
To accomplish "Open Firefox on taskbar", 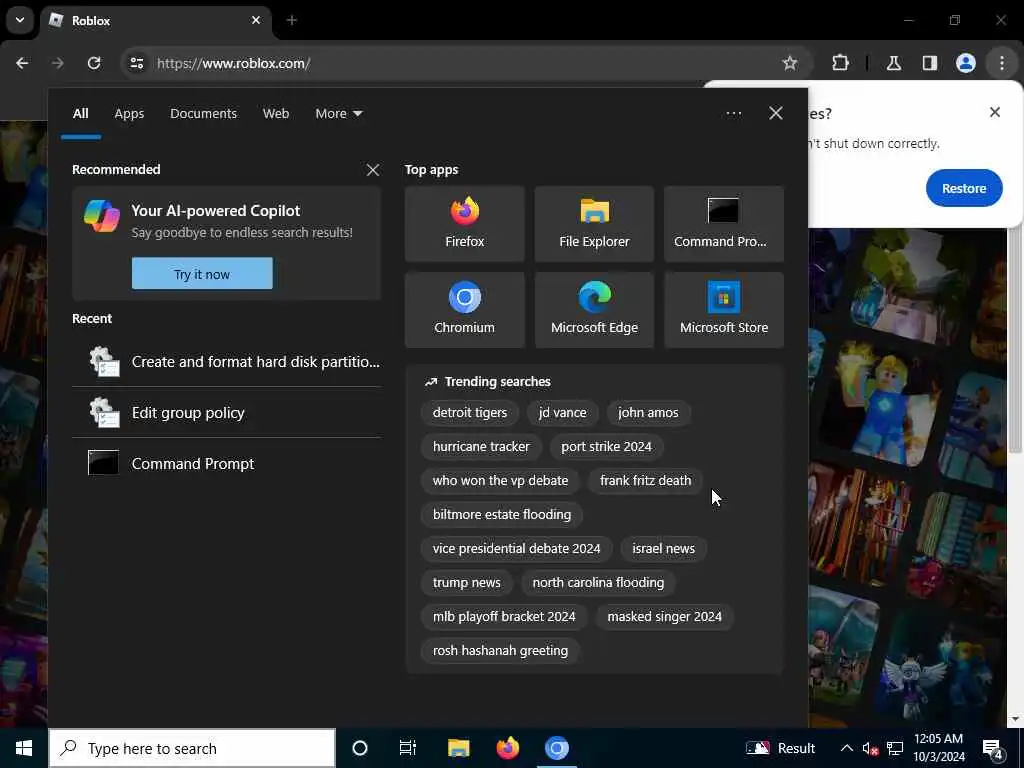I will click(507, 748).
